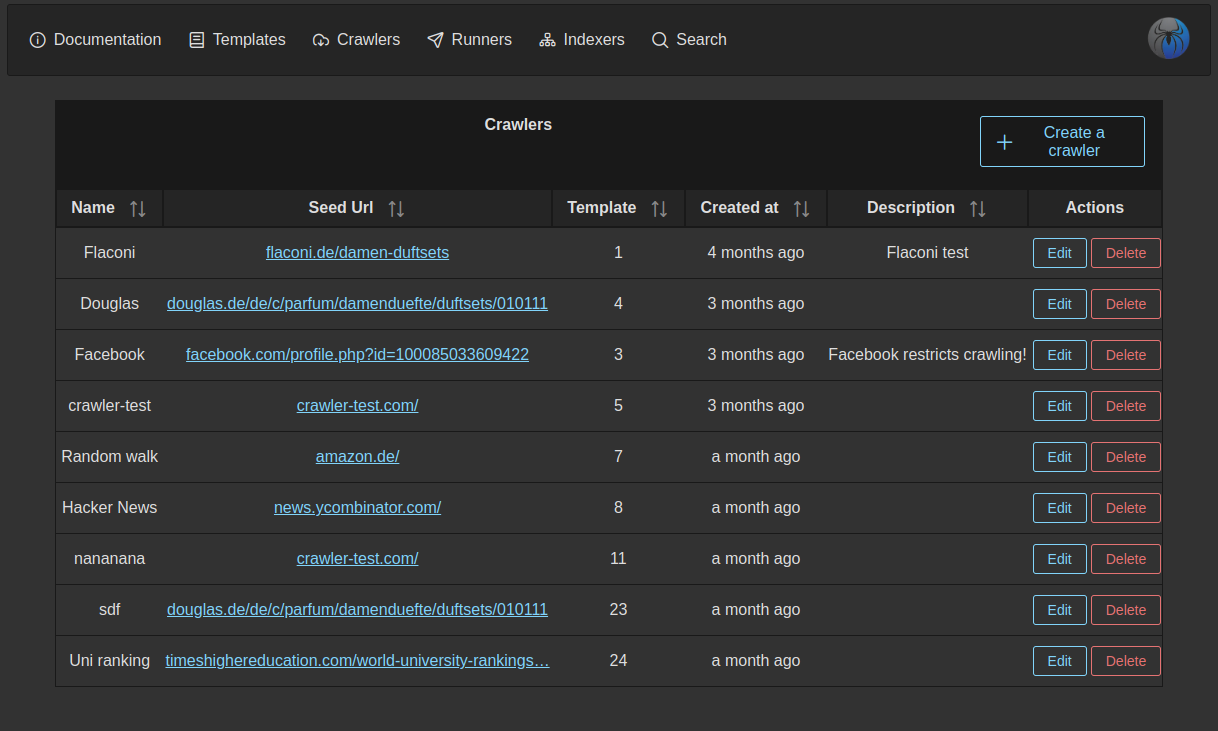Viewport: 1218px width, 731px height.
Task: Sort table by Created at arrows
Action: [x=802, y=209]
